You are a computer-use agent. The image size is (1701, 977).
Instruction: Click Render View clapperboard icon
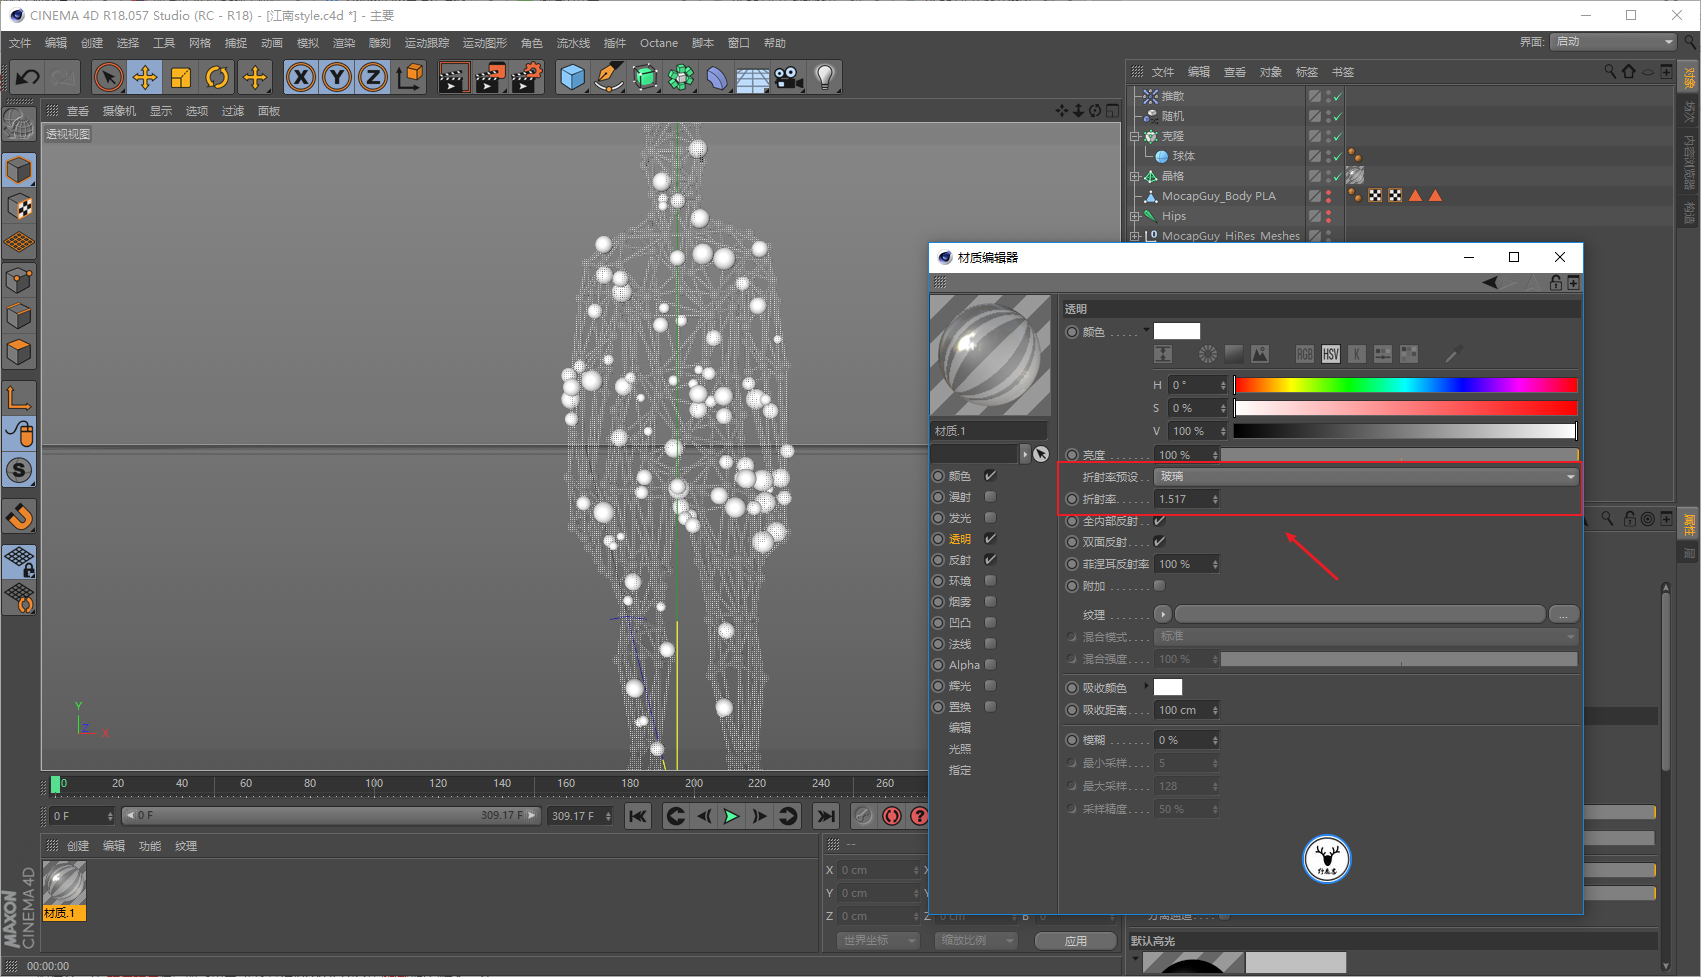[453, 77]
